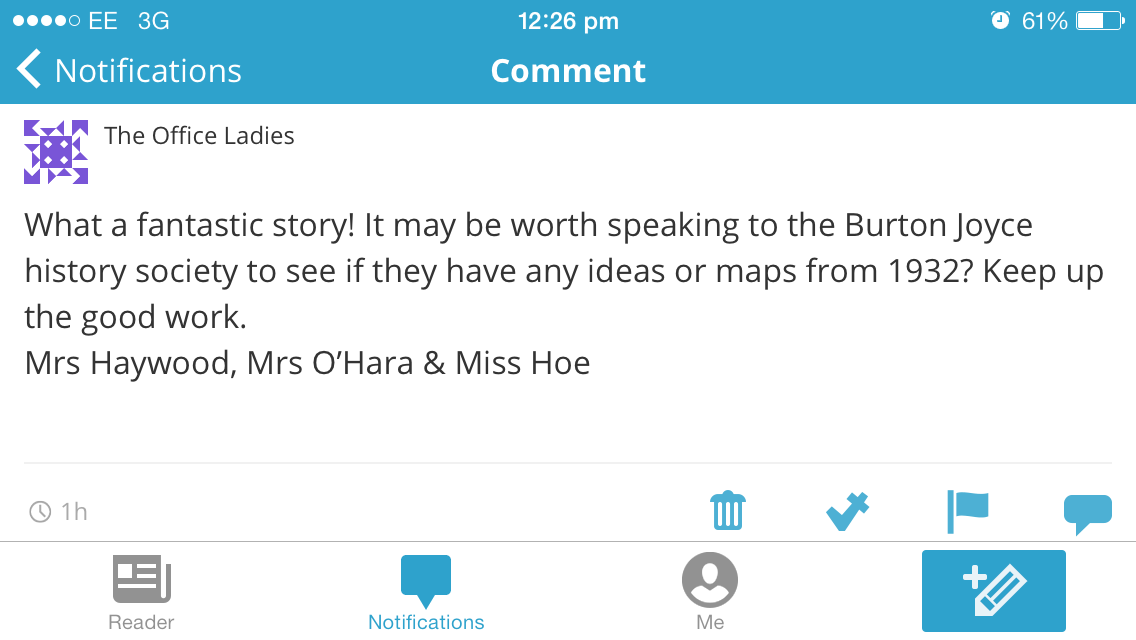Reply using the speech bubble icon
This screenshot has width=1136, height=640.
tap(1087, 513)
